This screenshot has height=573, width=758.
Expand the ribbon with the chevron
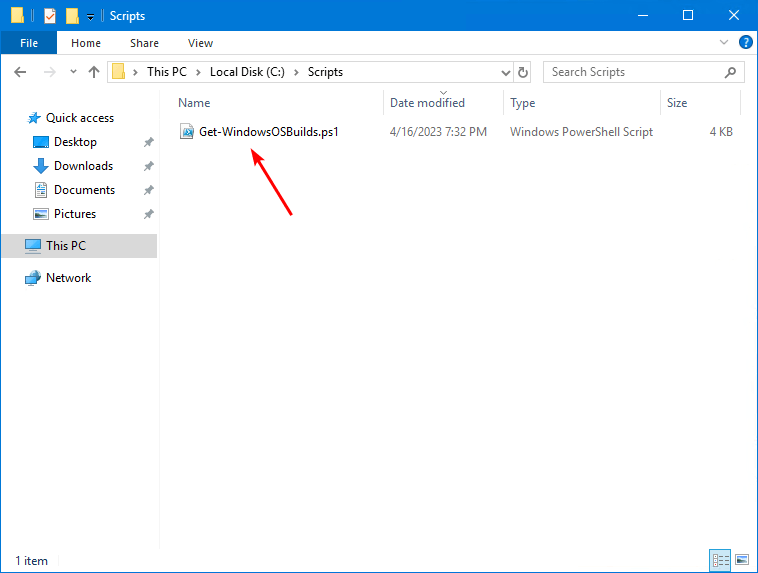tap(725, 43)
